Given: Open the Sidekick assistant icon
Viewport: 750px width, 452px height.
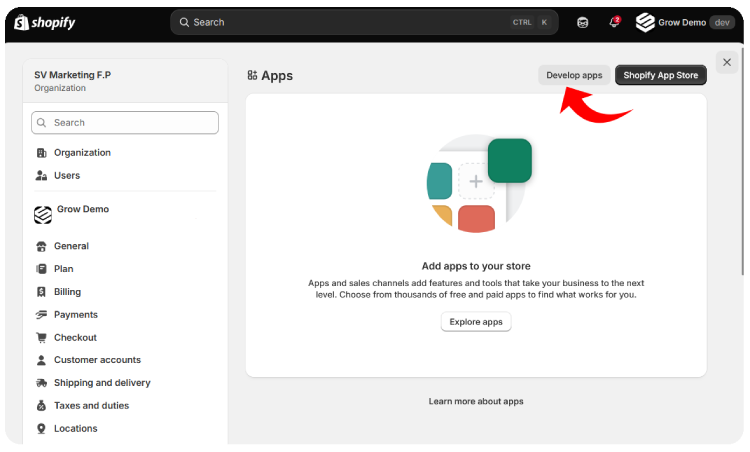Looking at the screenshot, I should 582,22.
